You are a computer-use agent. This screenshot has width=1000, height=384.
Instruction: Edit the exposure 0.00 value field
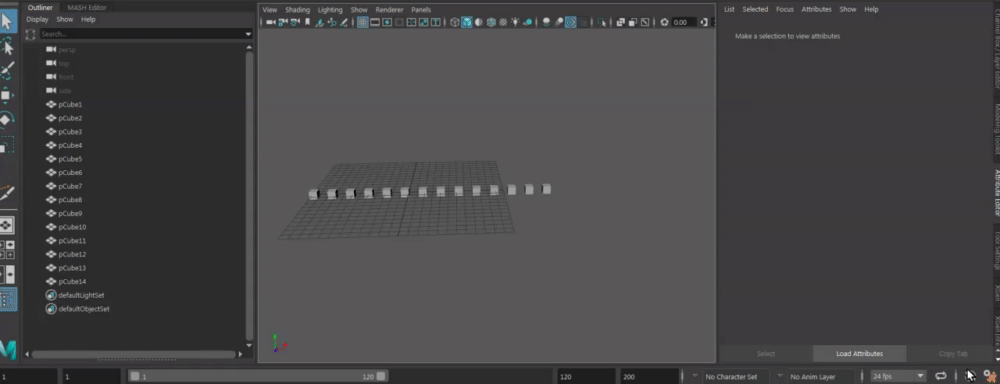coord(684,22)
